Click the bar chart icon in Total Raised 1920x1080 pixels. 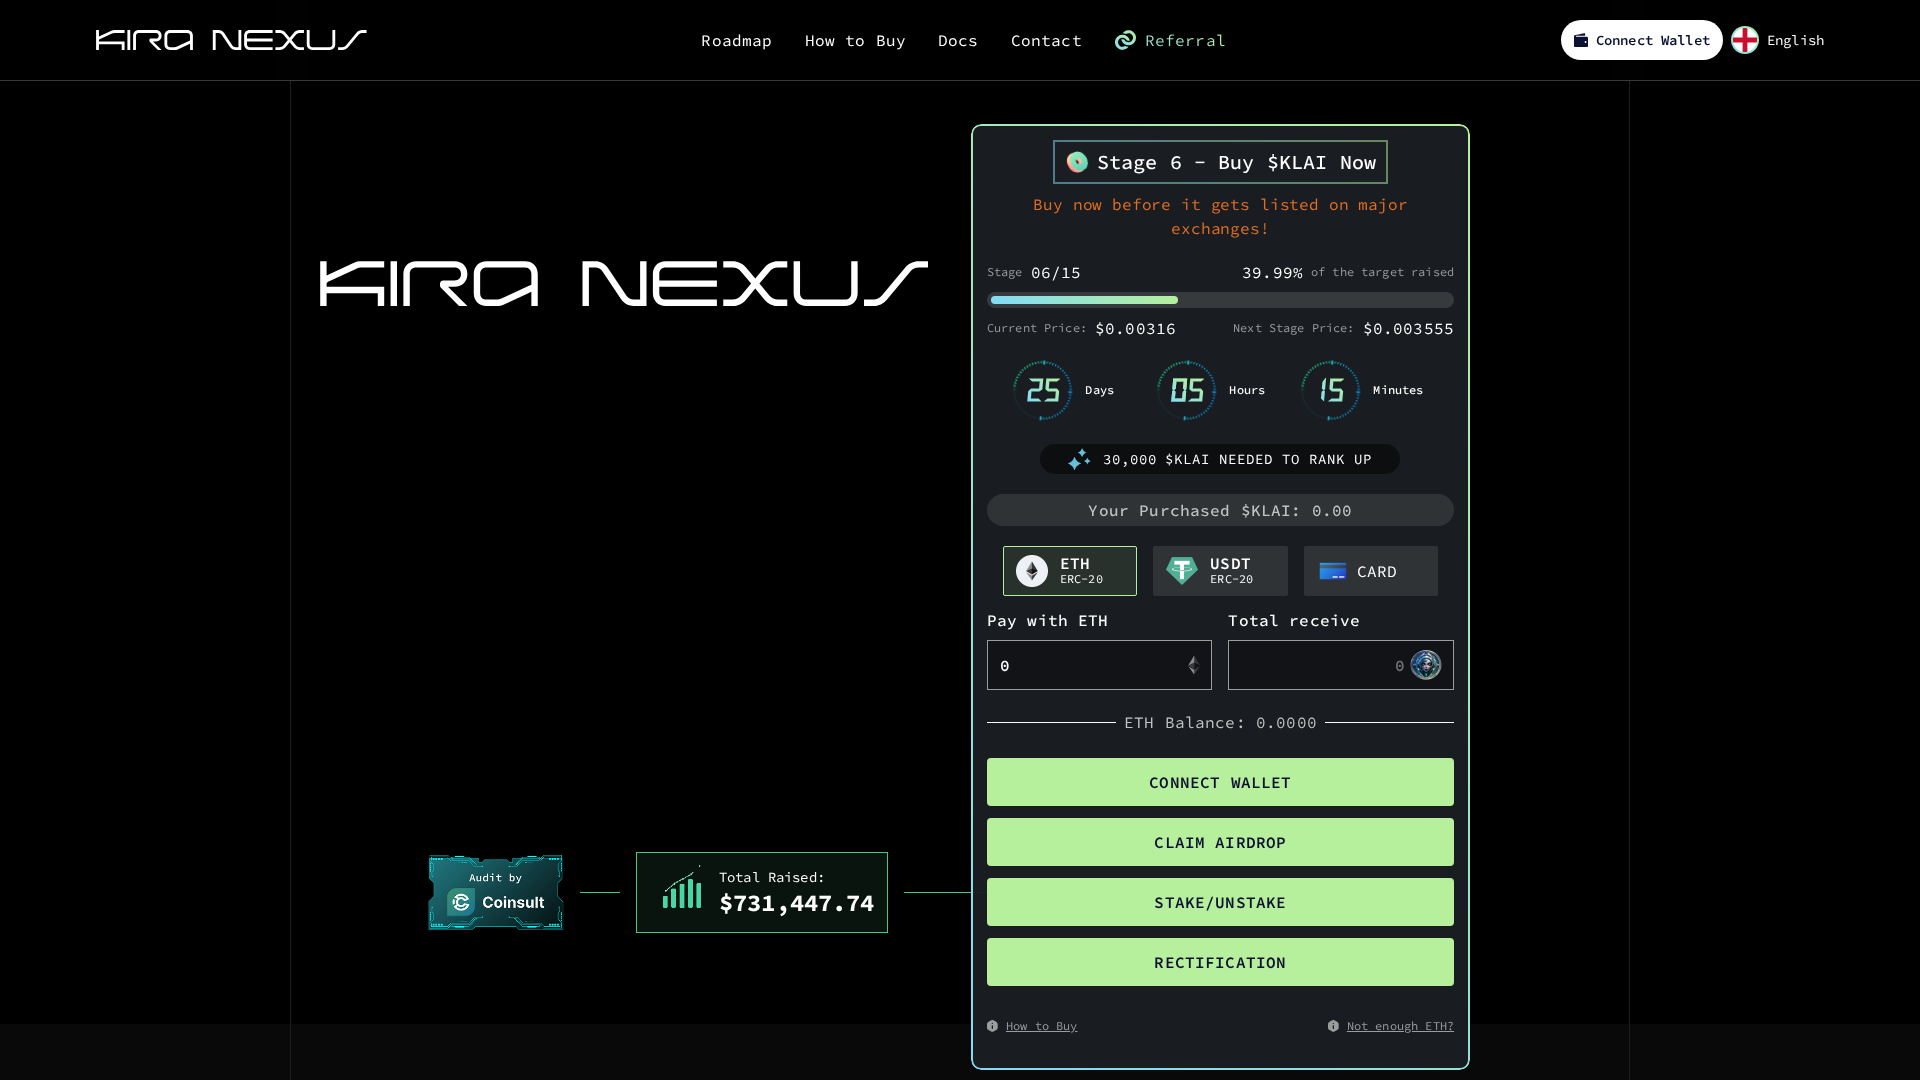682,888
